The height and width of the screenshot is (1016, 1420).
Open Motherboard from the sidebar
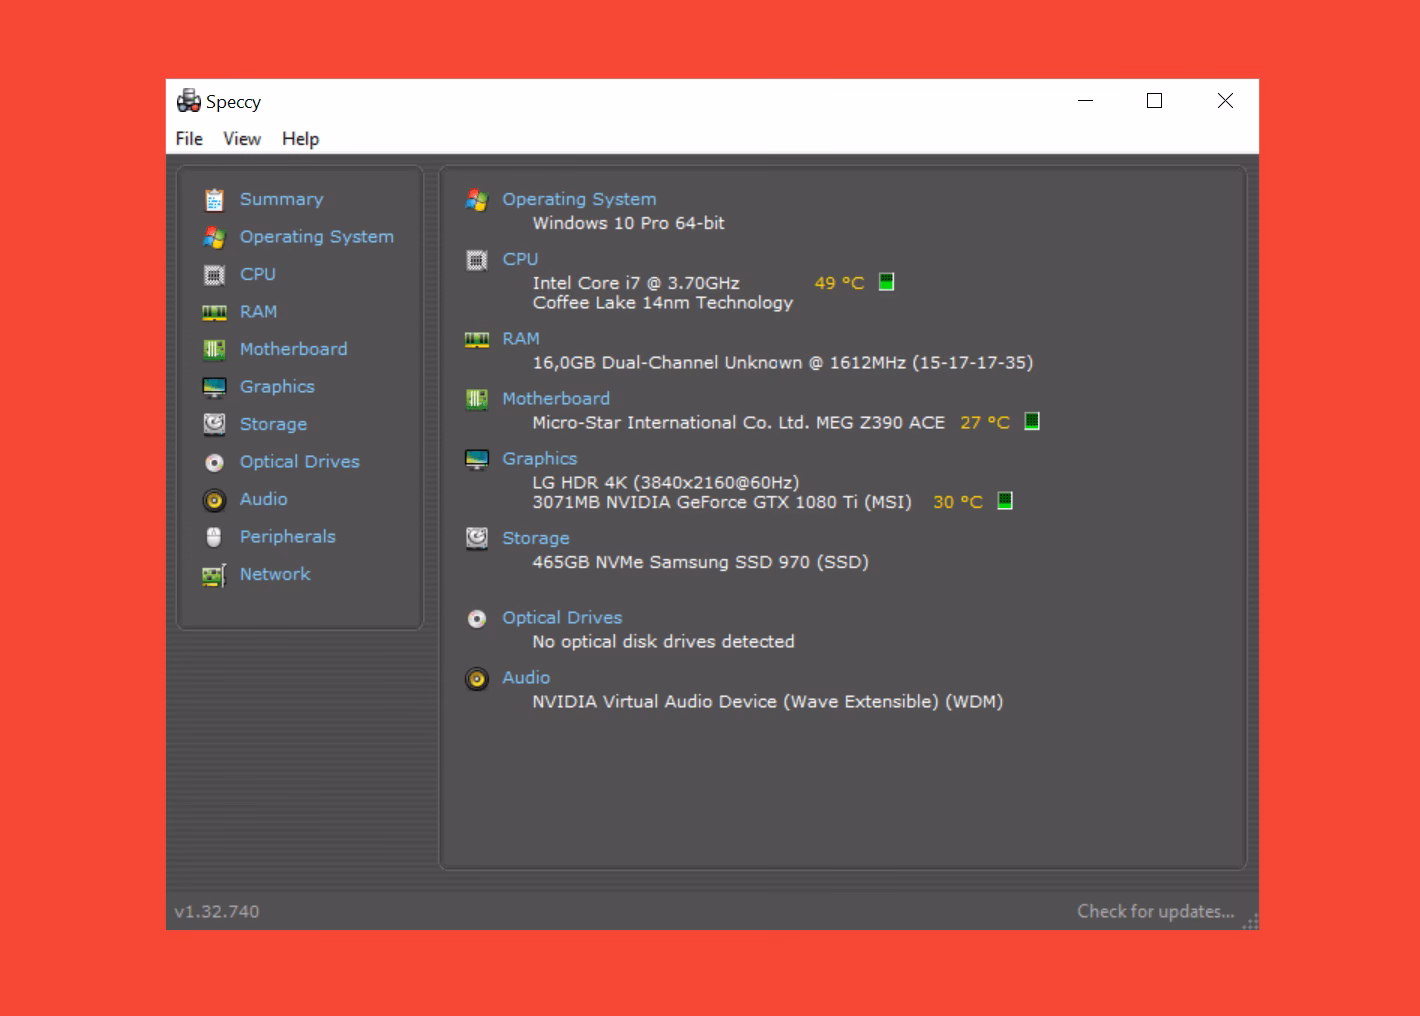click(294, 349)
